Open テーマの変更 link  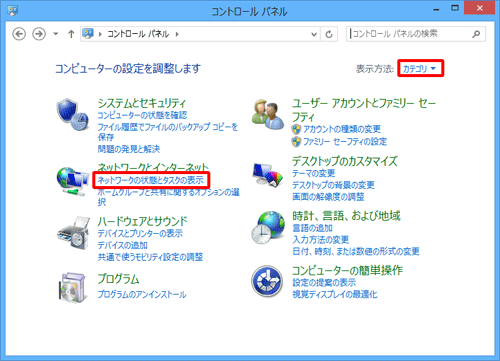[314, 173]
